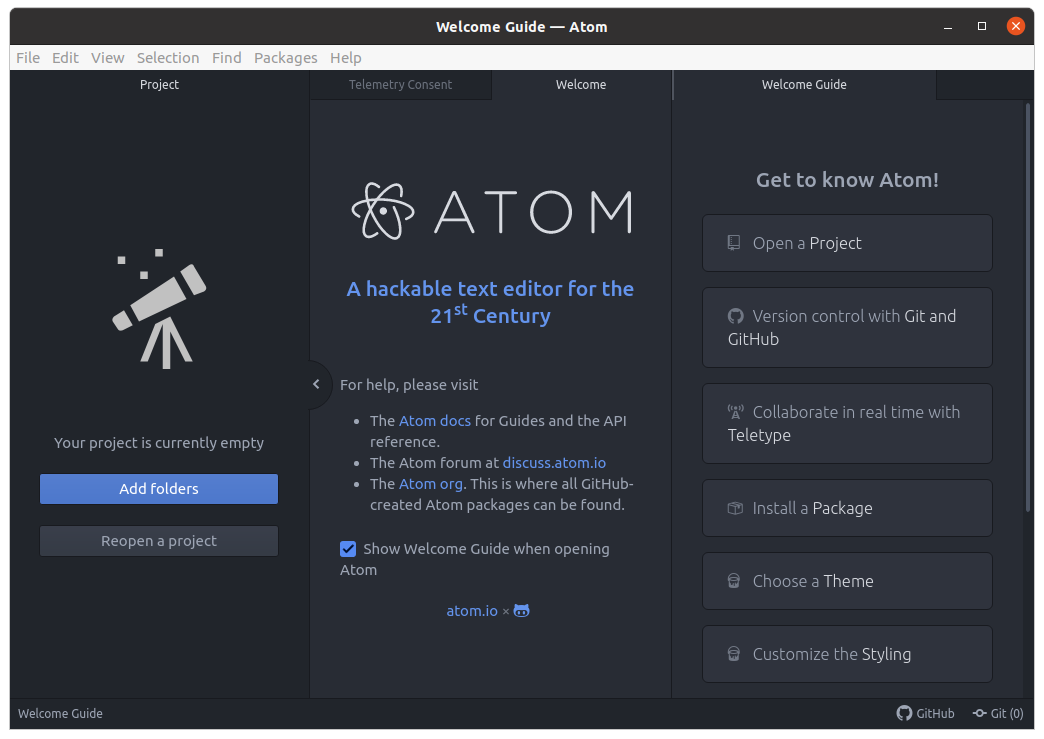Click the Add folders button
Image resolution: width=1044 pixels, height=739 pixels.
tap(159, 489)
